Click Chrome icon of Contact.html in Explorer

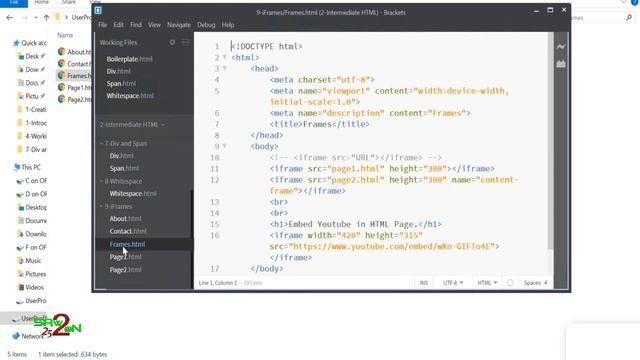(x=62, y=63)
